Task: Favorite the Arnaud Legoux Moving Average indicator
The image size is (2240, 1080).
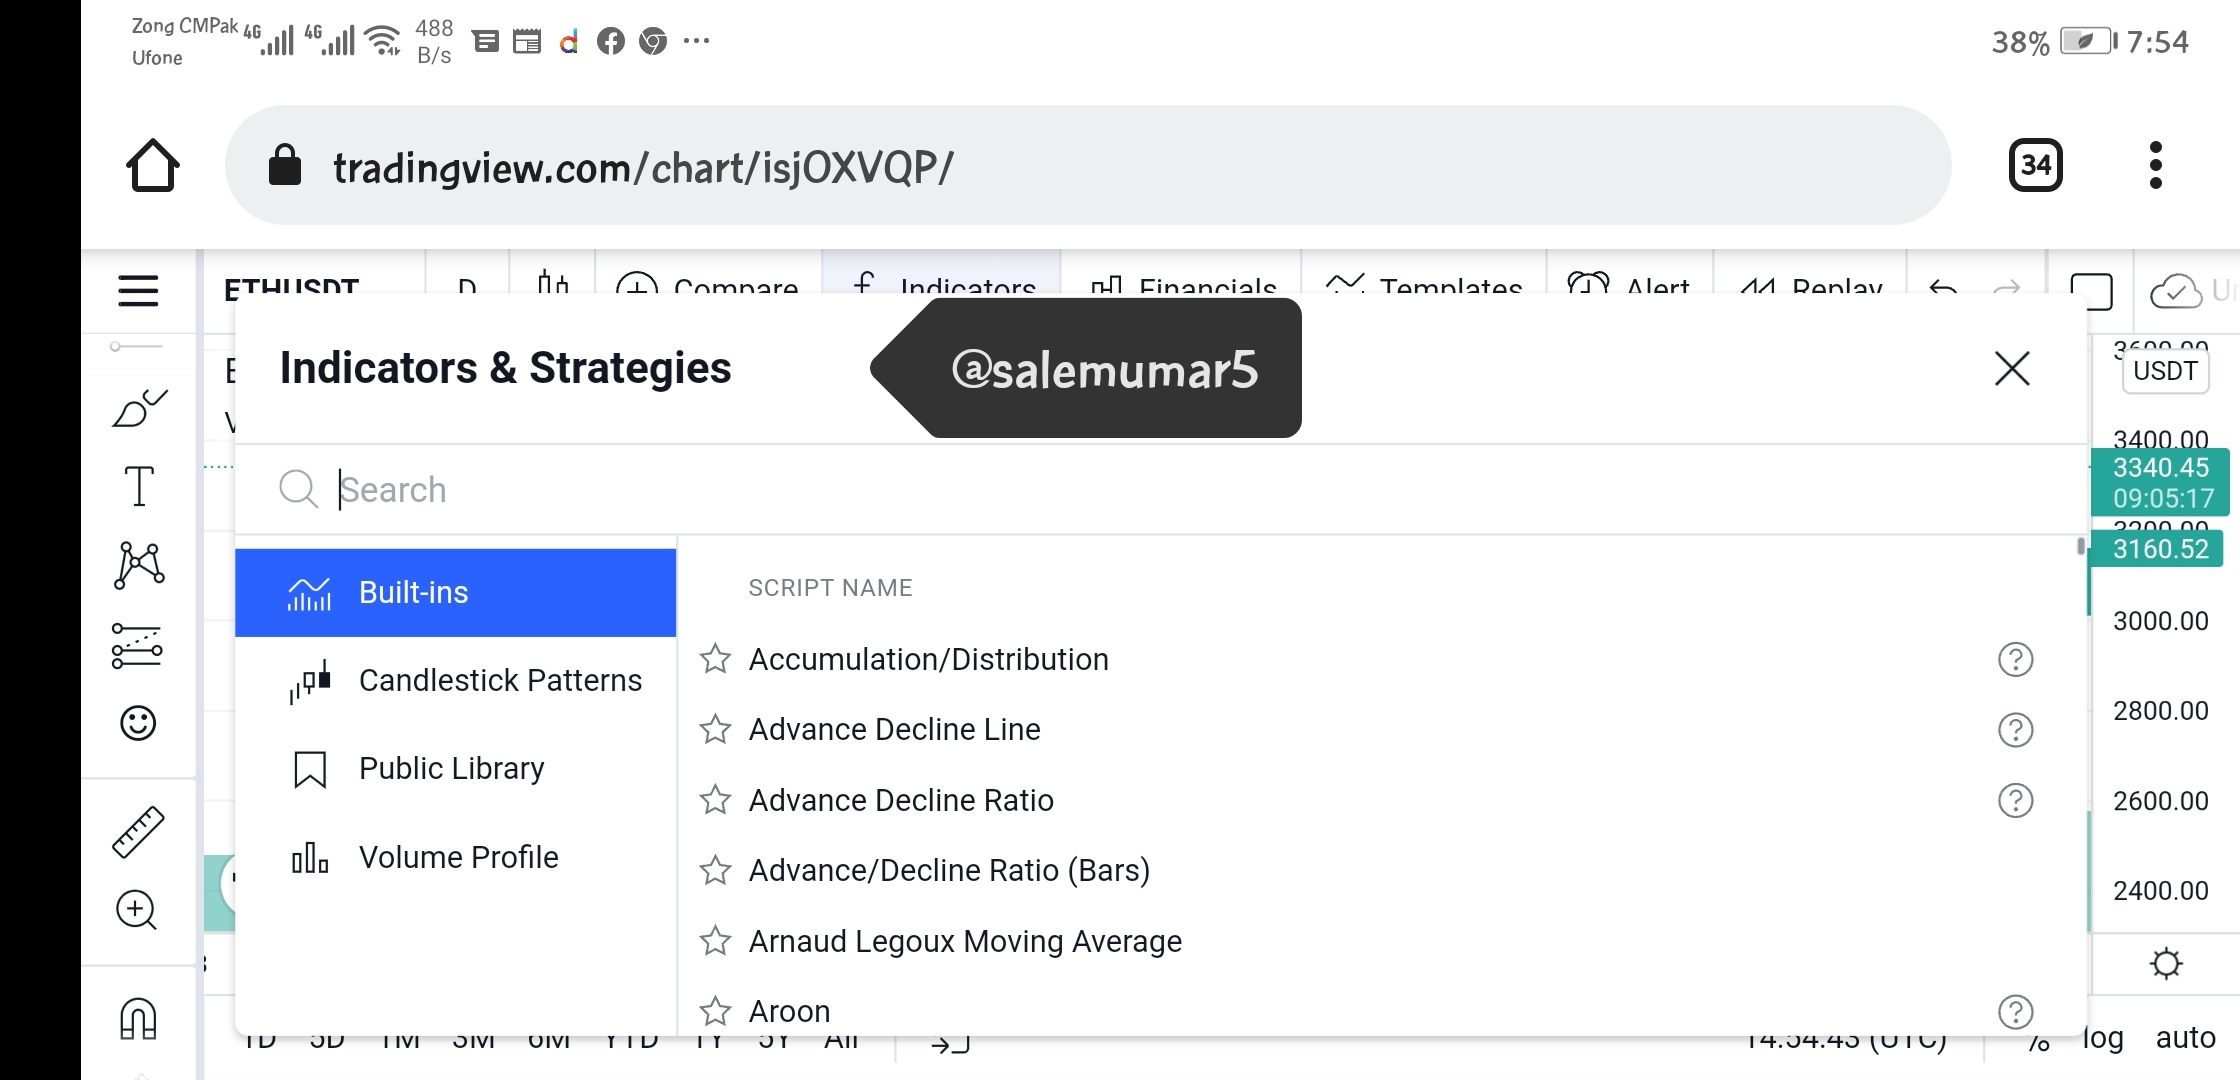Action: tap(715, 941)
